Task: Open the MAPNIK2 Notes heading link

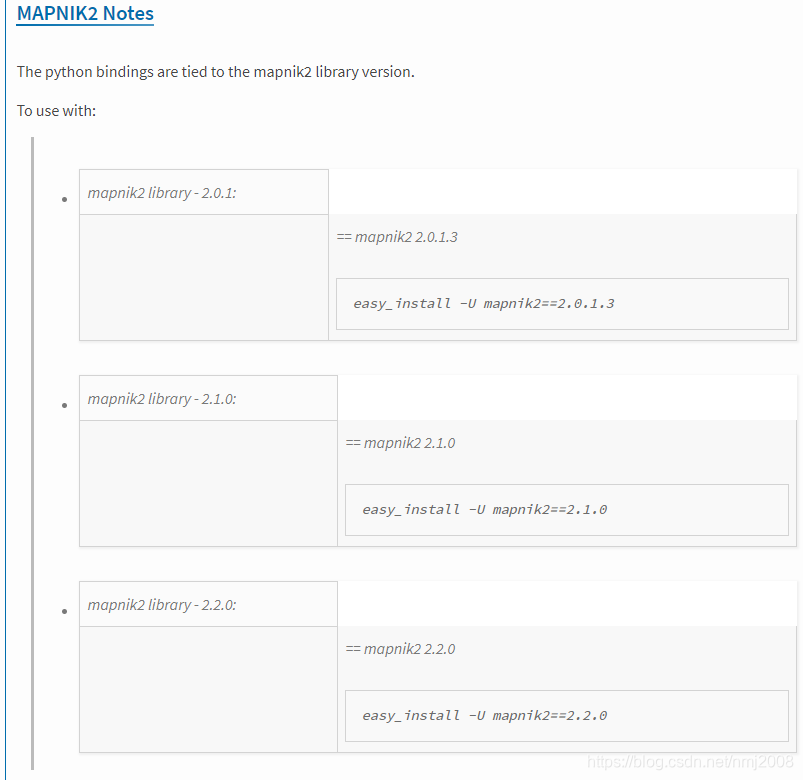Action: point(85,14)
